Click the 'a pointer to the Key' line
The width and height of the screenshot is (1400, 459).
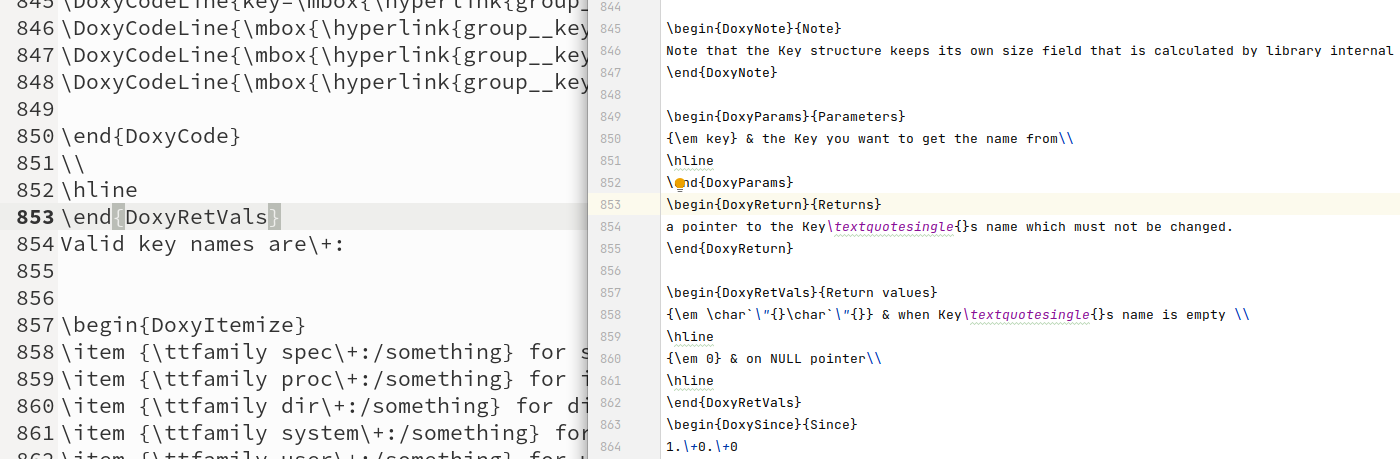(x=950, y=226)
